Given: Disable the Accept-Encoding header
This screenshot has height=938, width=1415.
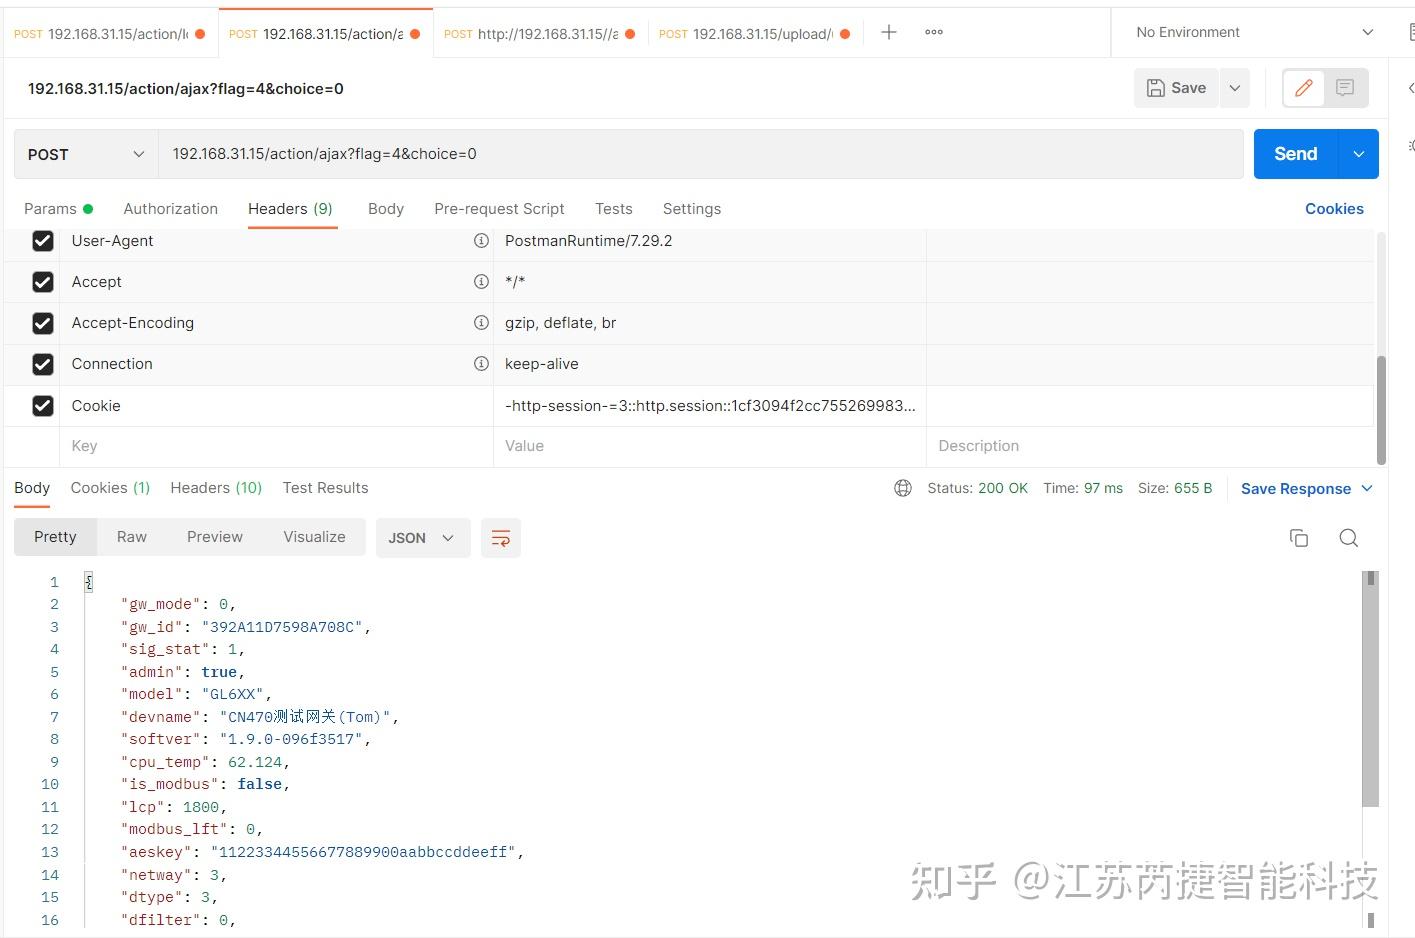Looking at the screenshot, I should click(43, 322).
